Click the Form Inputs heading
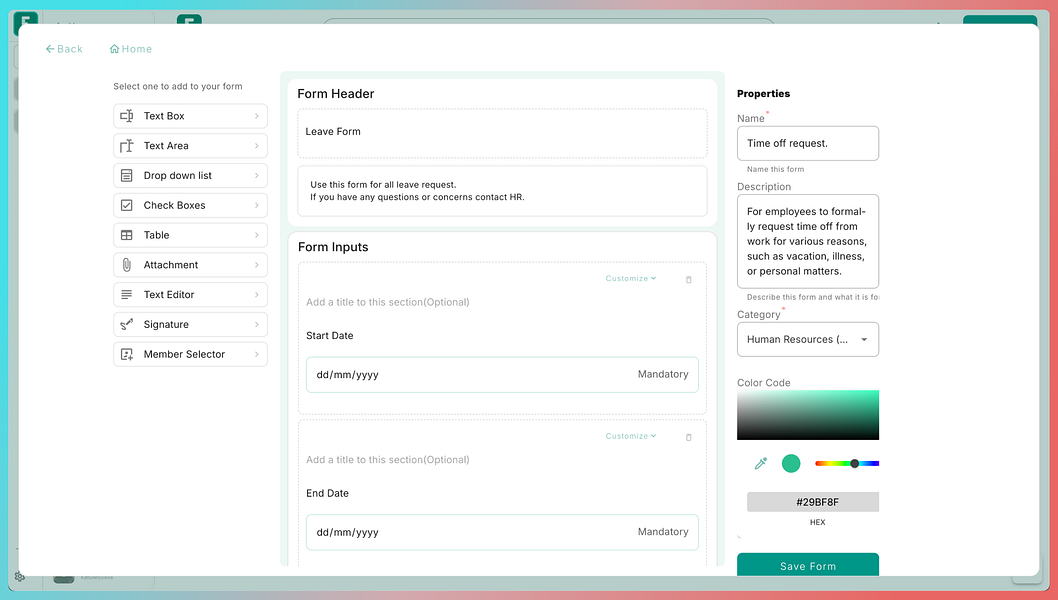 [x=333, y=247]
